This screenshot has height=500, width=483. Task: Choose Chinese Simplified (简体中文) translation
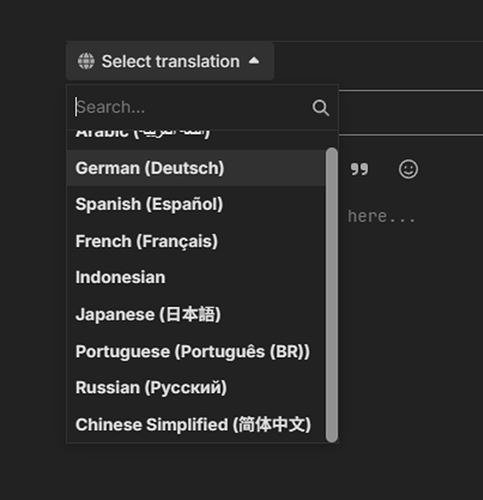pos(196,425)
